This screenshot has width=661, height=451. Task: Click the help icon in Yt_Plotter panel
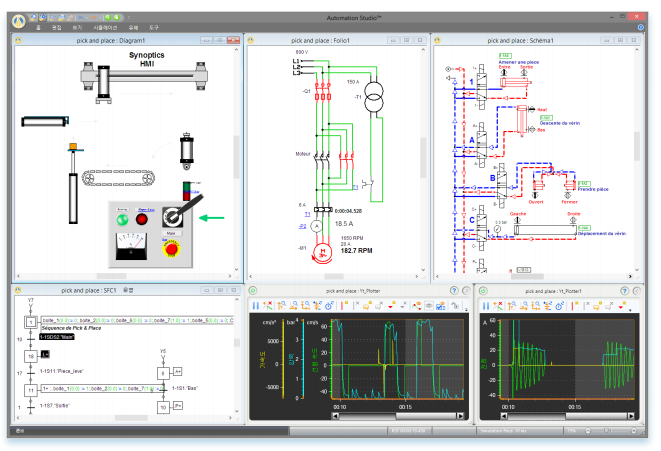coord(453,290)
